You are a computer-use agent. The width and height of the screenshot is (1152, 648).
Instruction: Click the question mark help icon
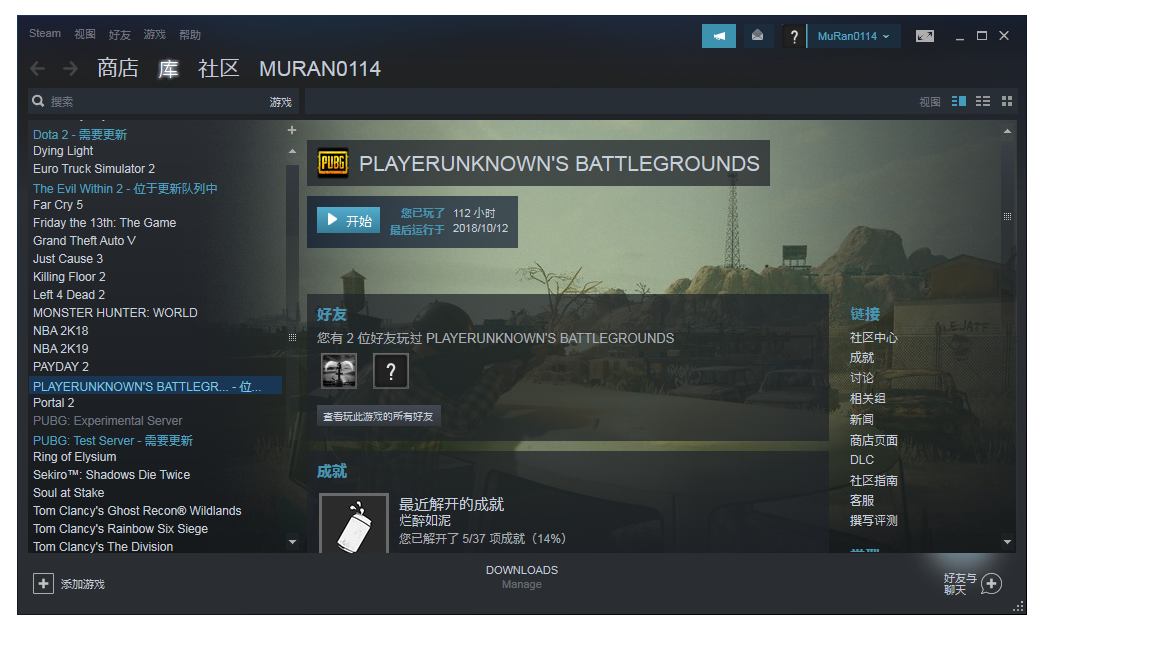(x=793, y=36)
